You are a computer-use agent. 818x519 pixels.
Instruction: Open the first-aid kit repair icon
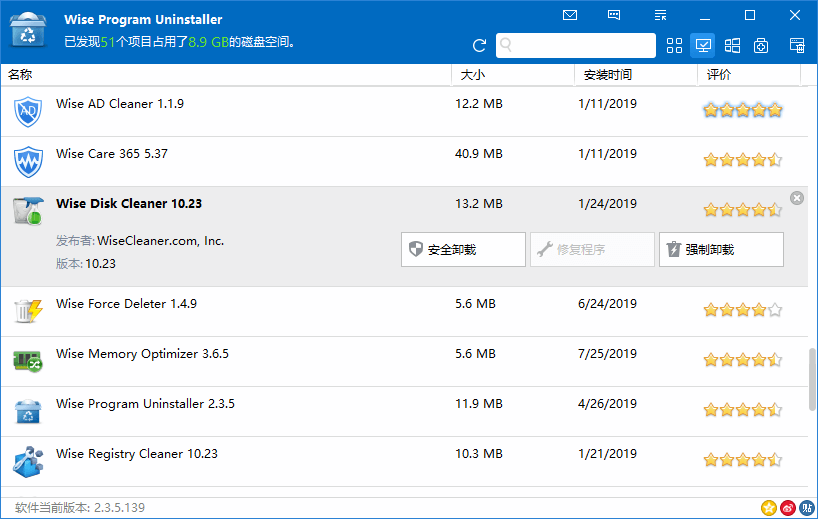coord(761,45)
